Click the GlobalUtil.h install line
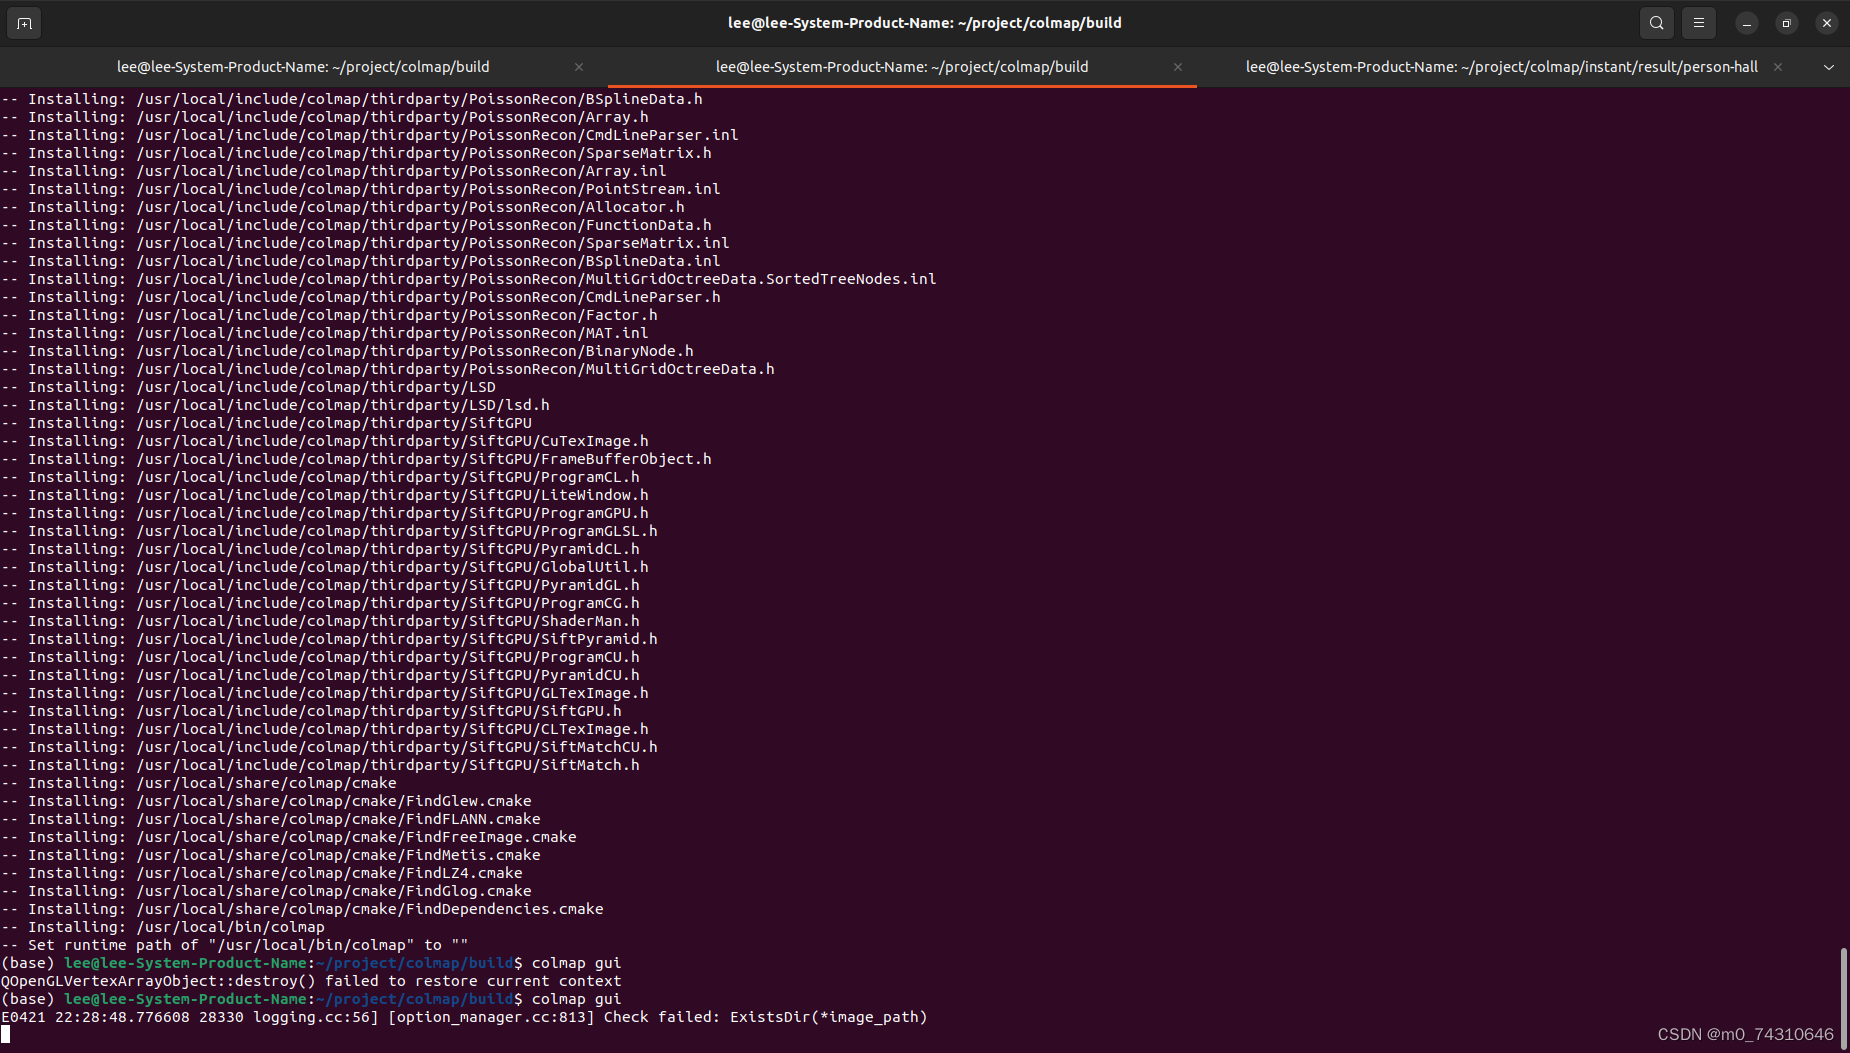 click(x=325, y=567)
